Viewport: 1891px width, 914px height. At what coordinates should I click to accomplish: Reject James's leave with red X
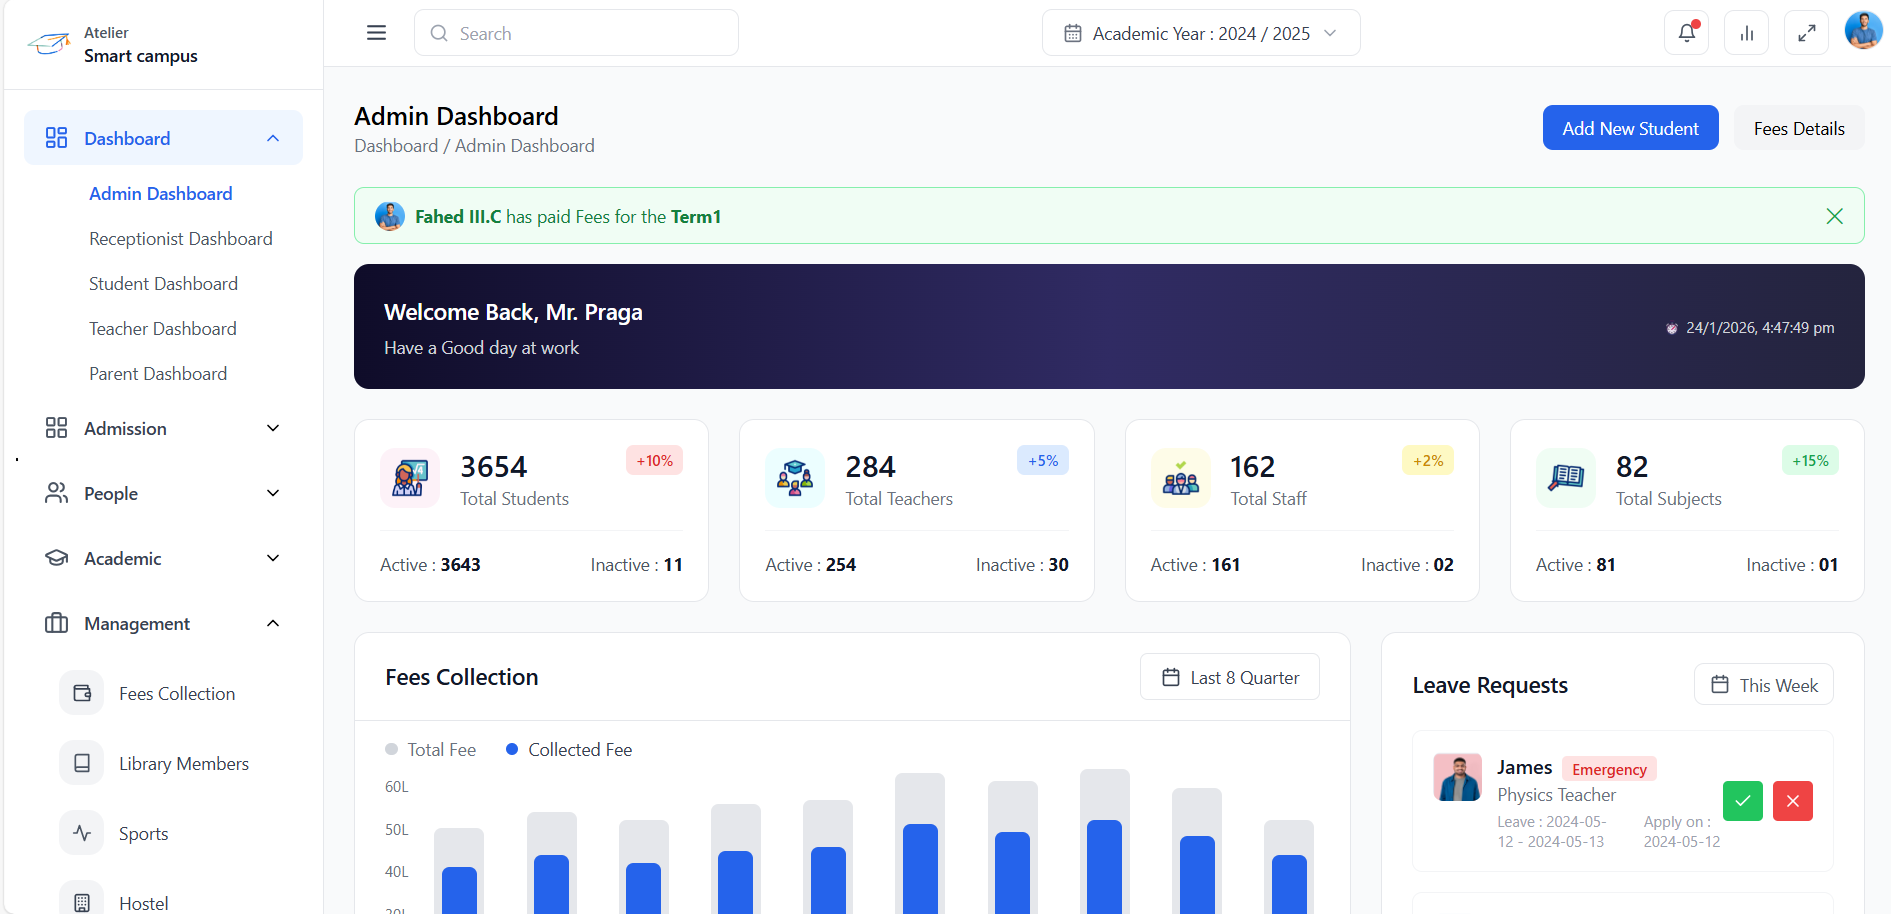pyautogui.click(x=1792, y=801)
